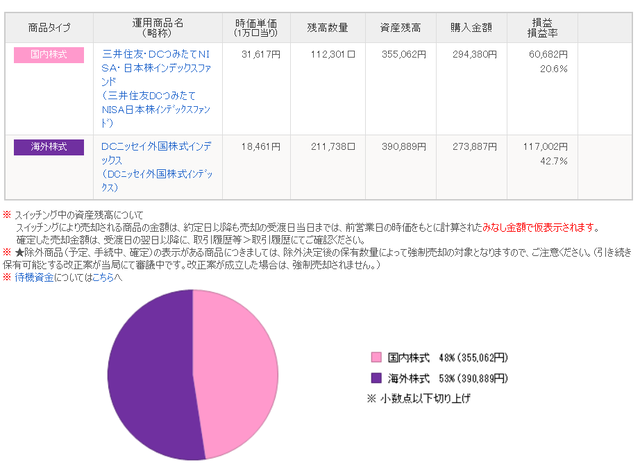Select the 117,002円 profit value
This screenshot has width=640, height=469.
545,147
